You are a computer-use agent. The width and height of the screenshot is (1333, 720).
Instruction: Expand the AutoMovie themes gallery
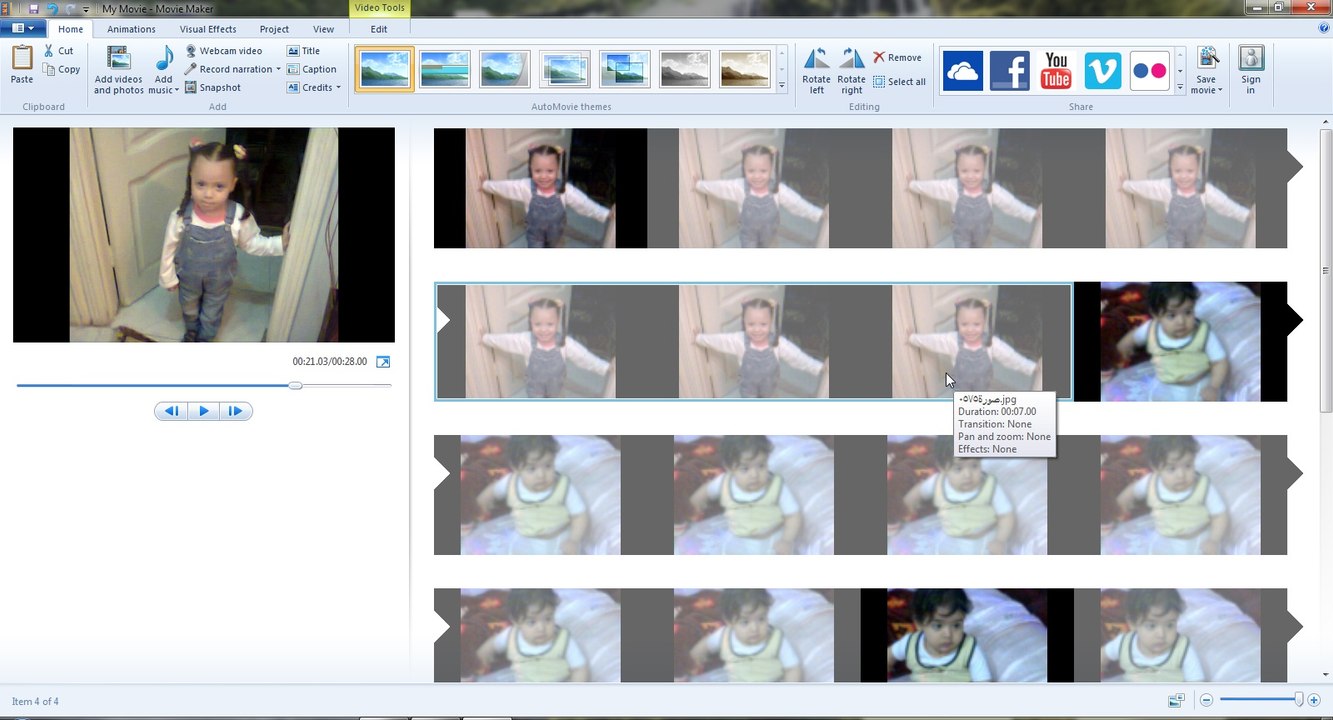(781, 87)
